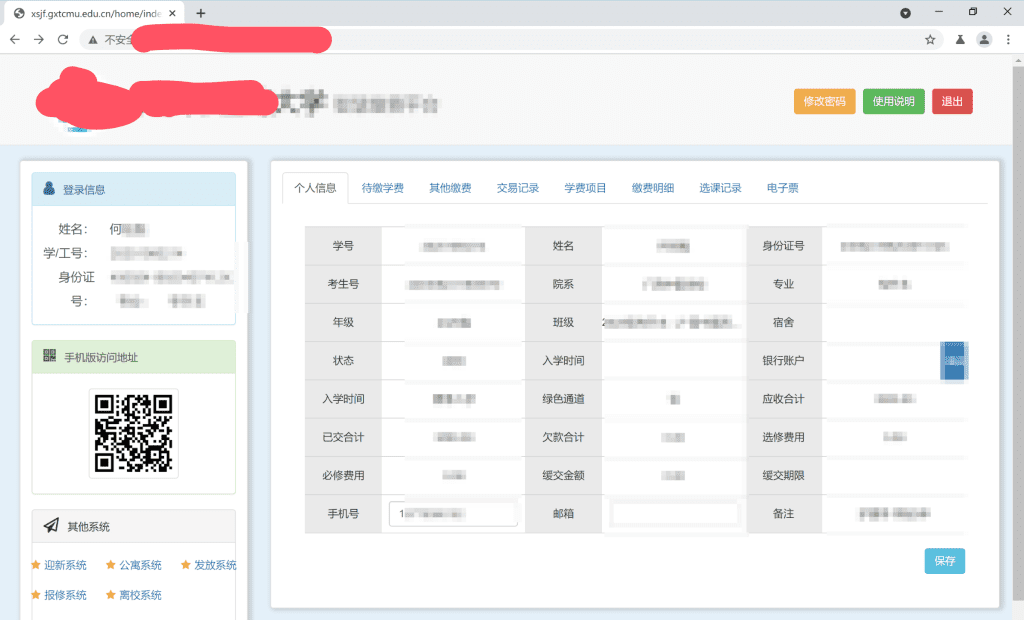Screen dimensions: 1024x620
Task: Open the 离校系统 link
Action: [140, 595]
